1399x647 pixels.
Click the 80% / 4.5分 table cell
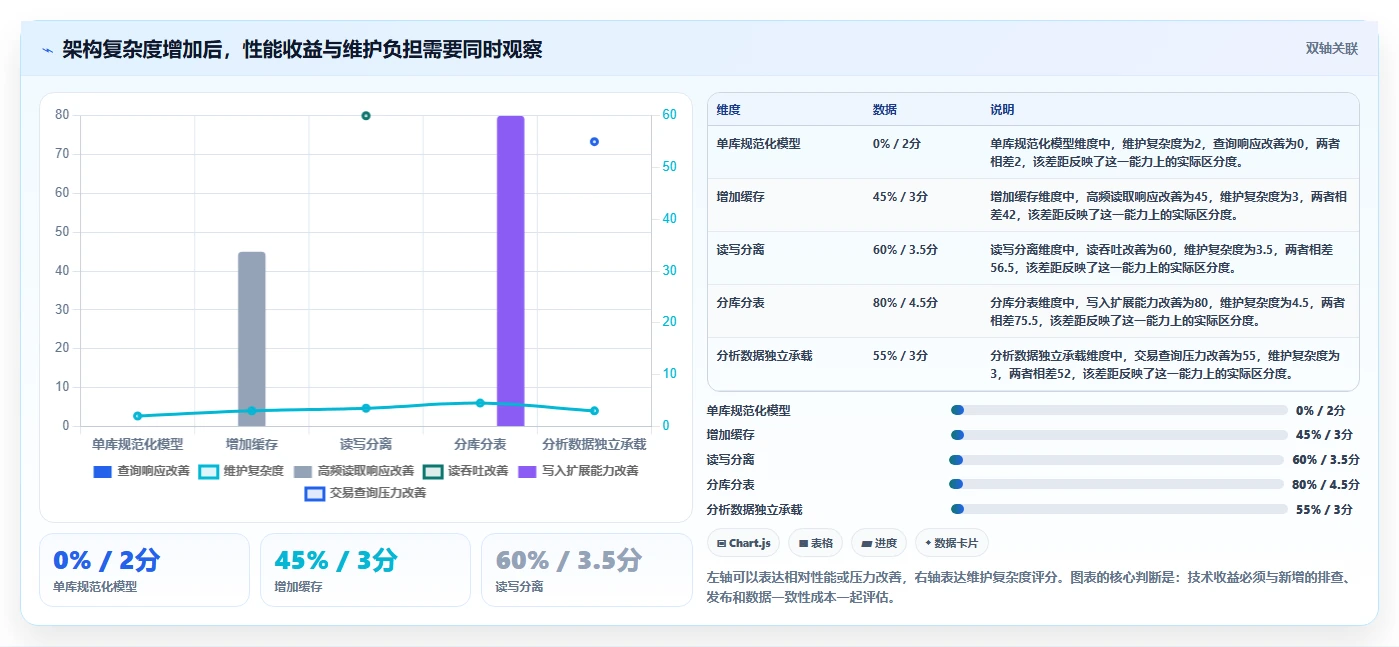[x=905, y=302]
